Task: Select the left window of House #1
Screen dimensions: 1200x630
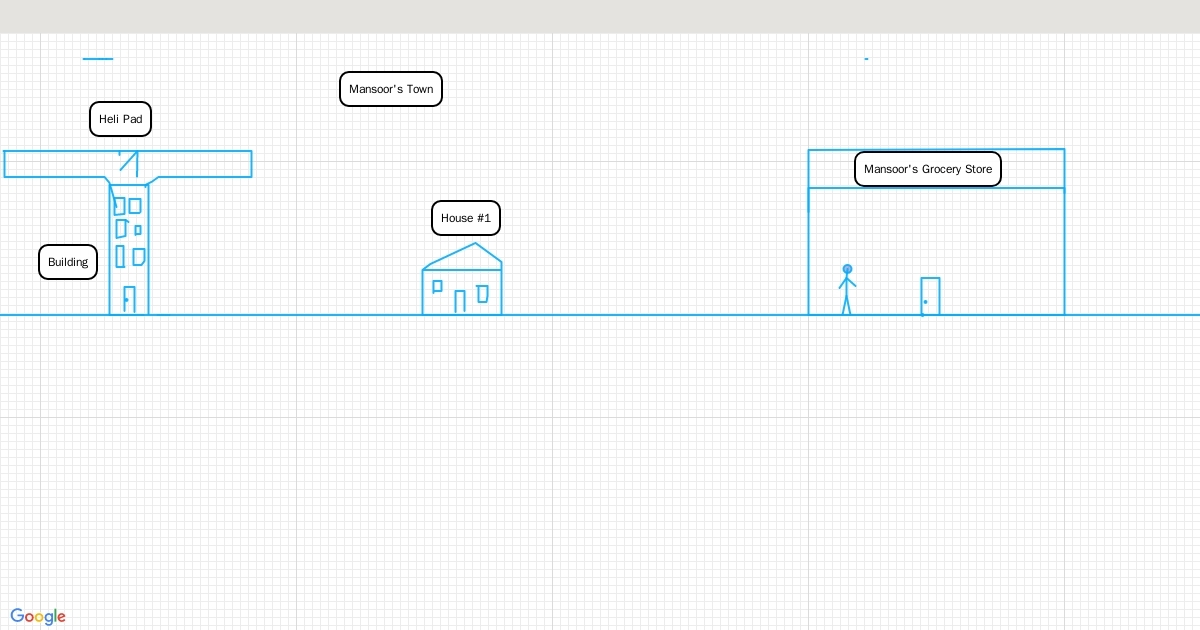Action: [437, 286]
